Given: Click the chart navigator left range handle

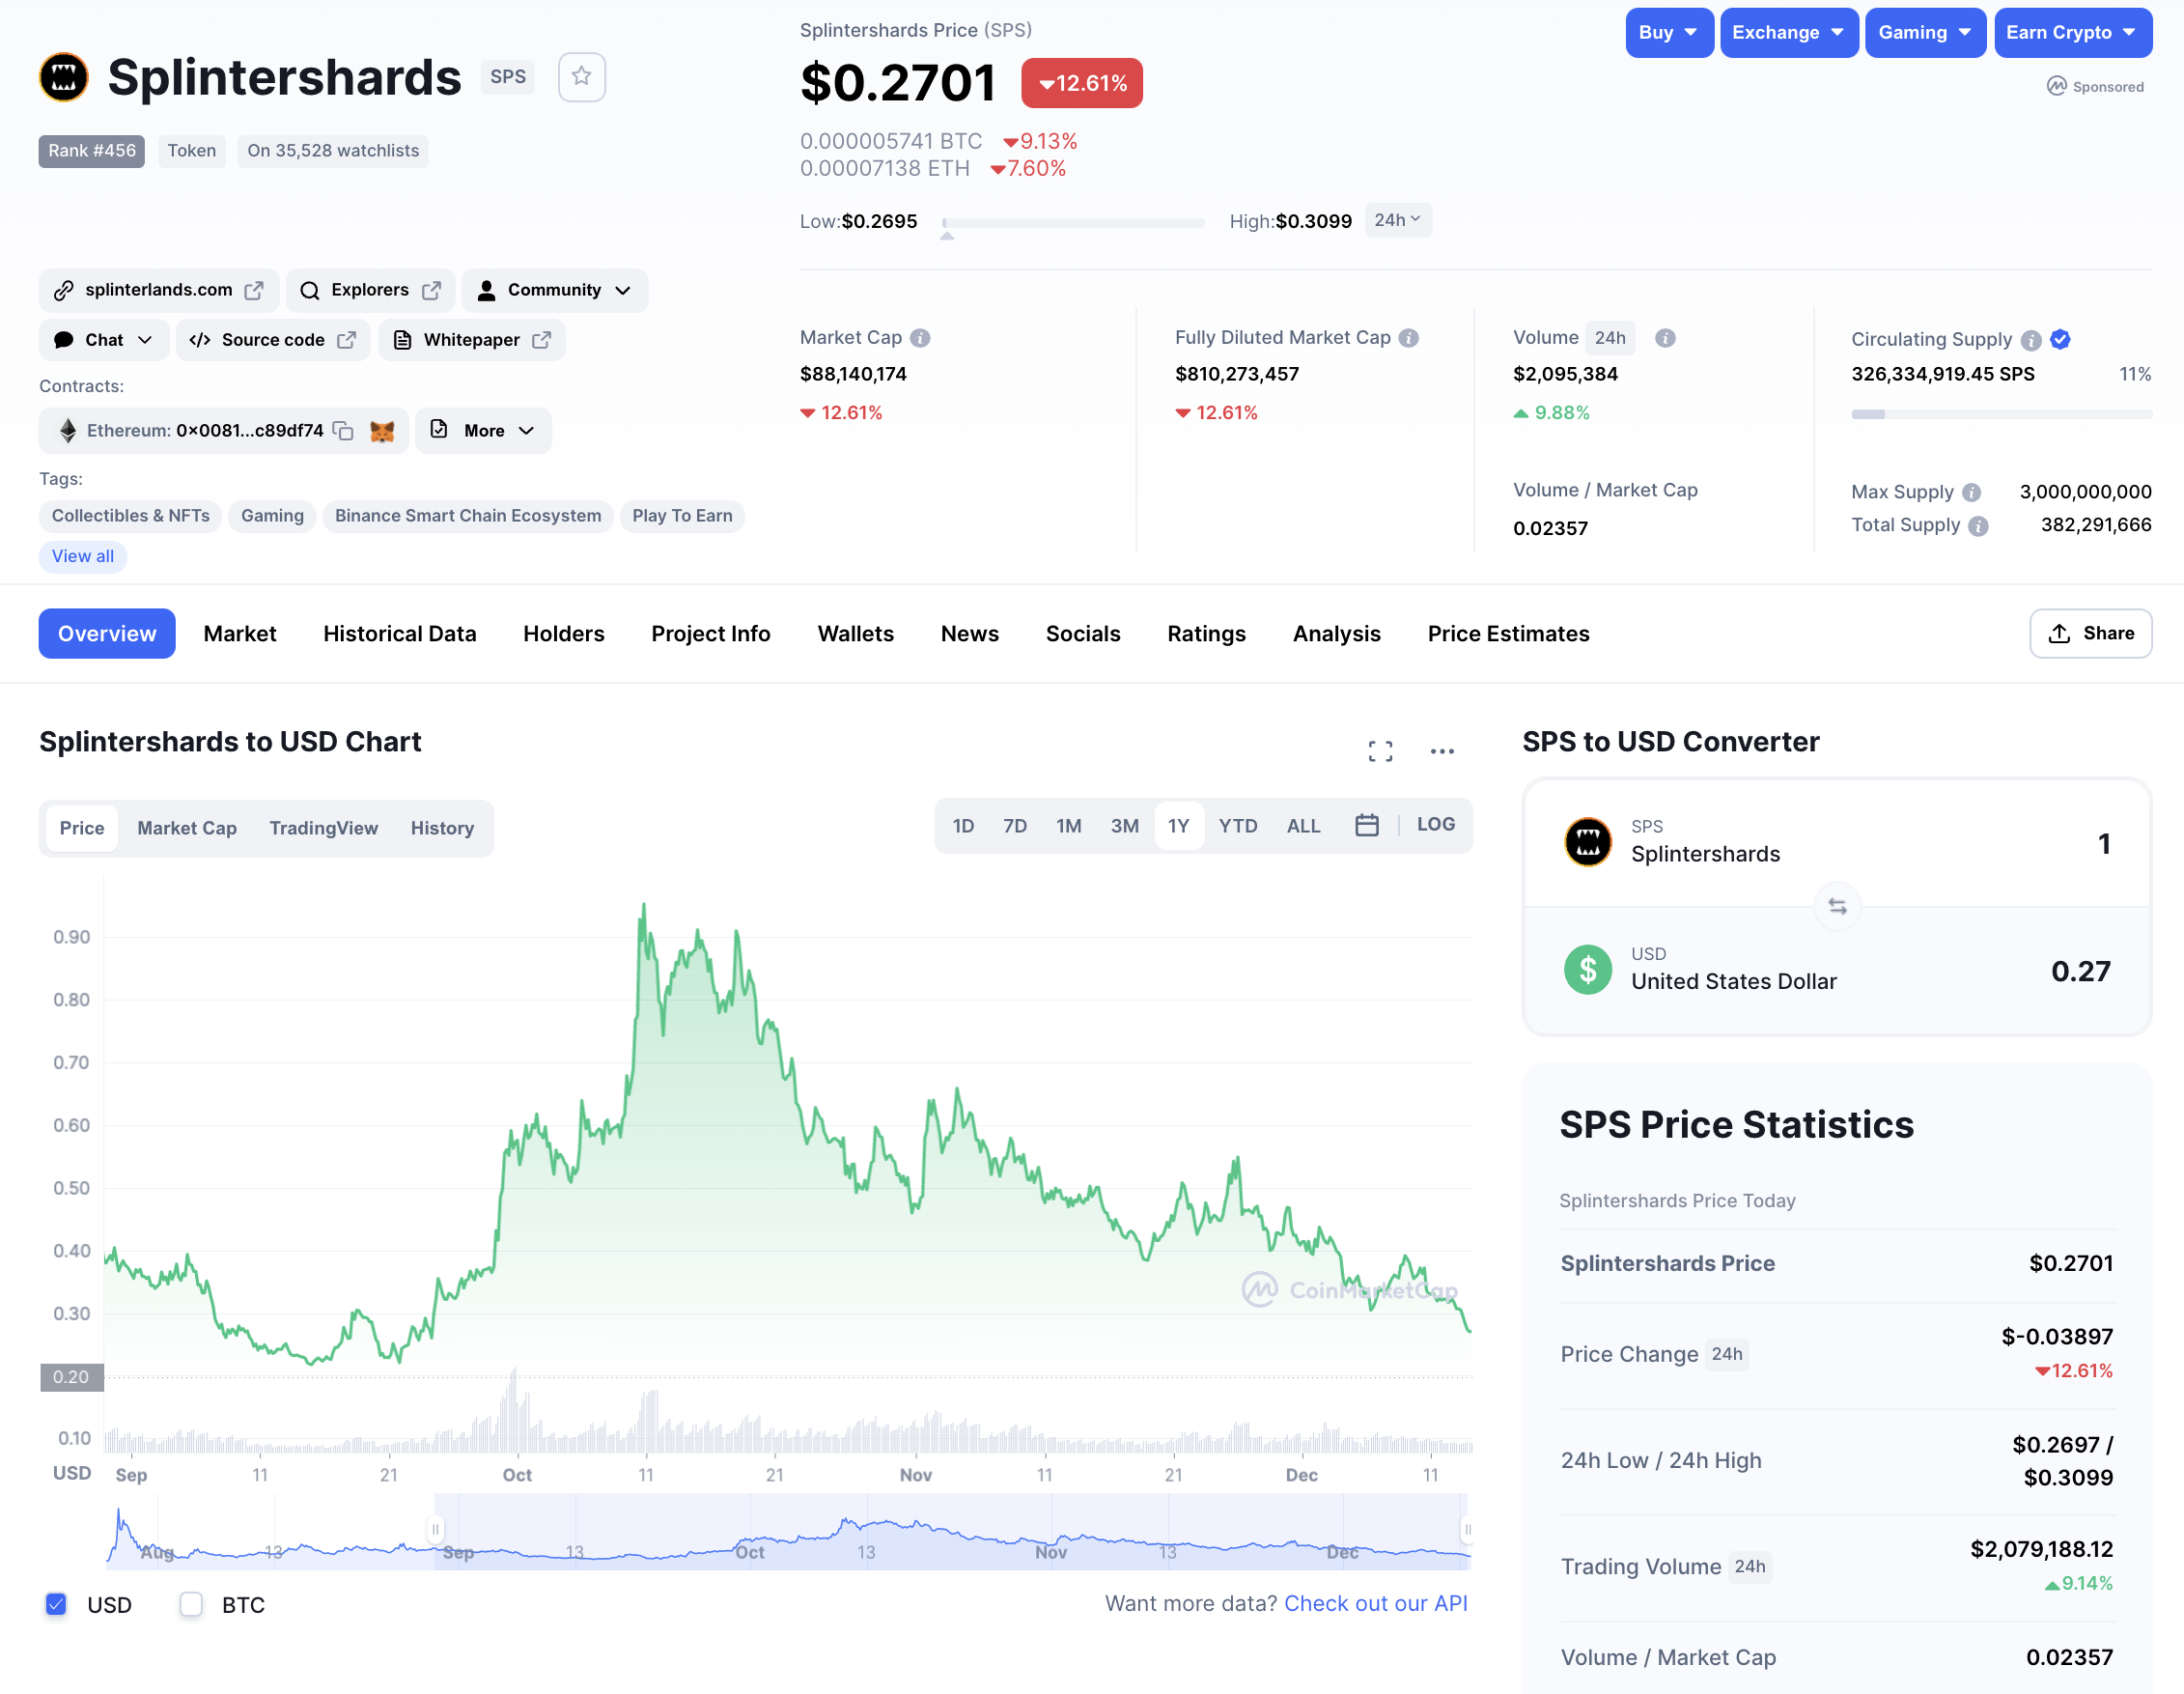Looking at the screenshot, I should point(435,1529).
